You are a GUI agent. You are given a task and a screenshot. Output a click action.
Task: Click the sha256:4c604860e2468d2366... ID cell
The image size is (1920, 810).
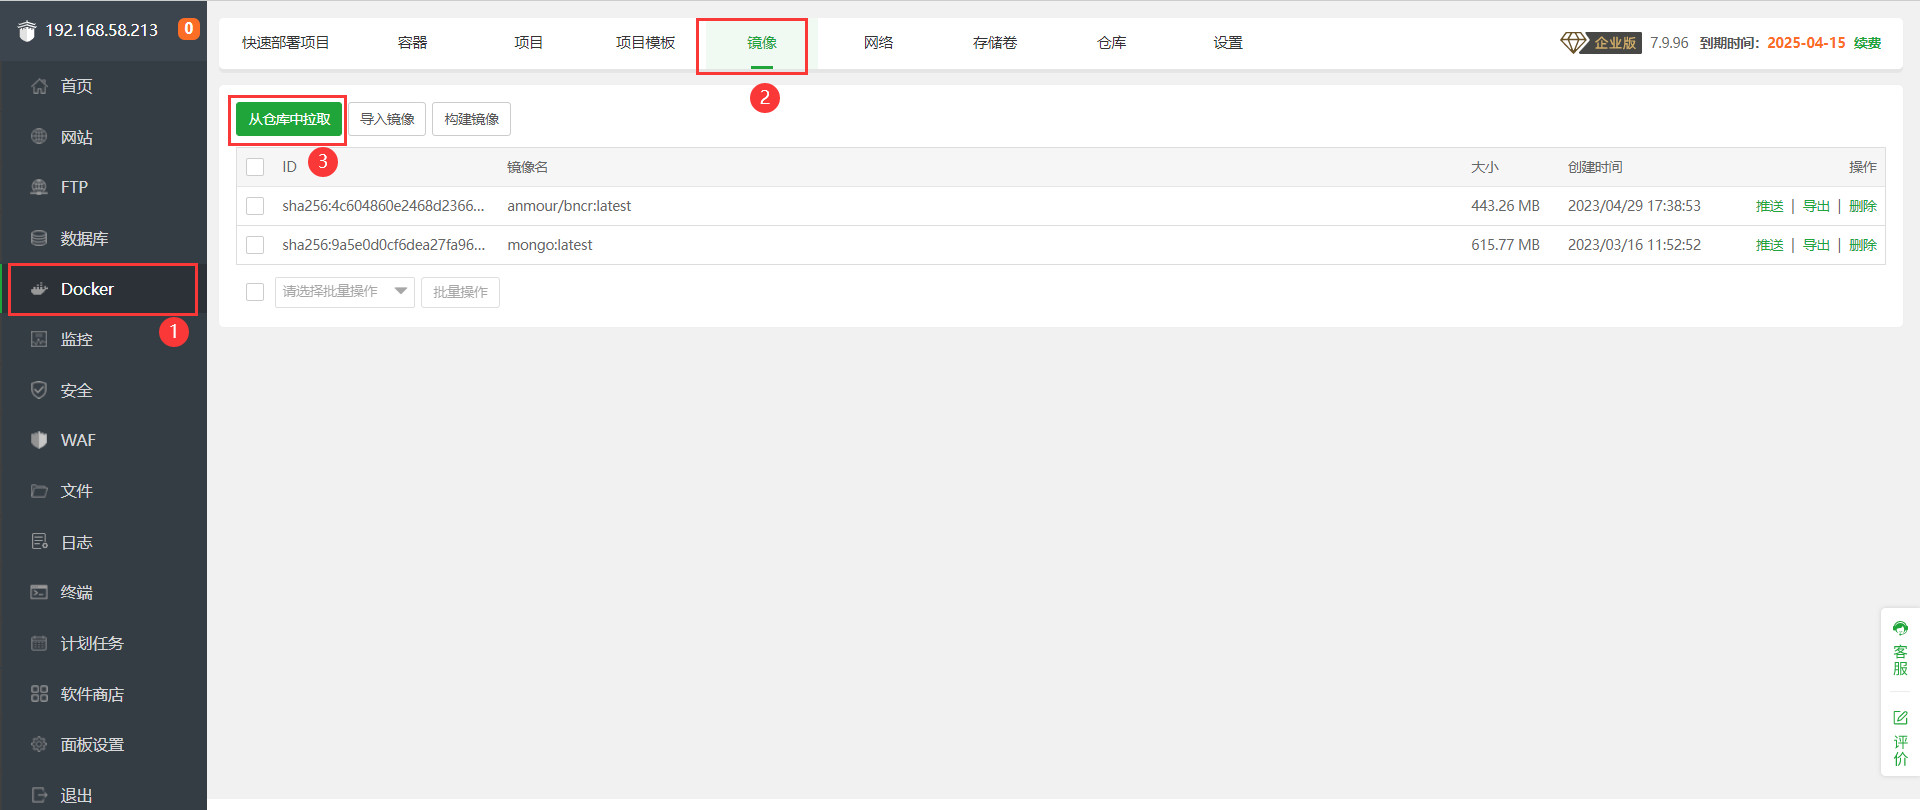[383, 206]
